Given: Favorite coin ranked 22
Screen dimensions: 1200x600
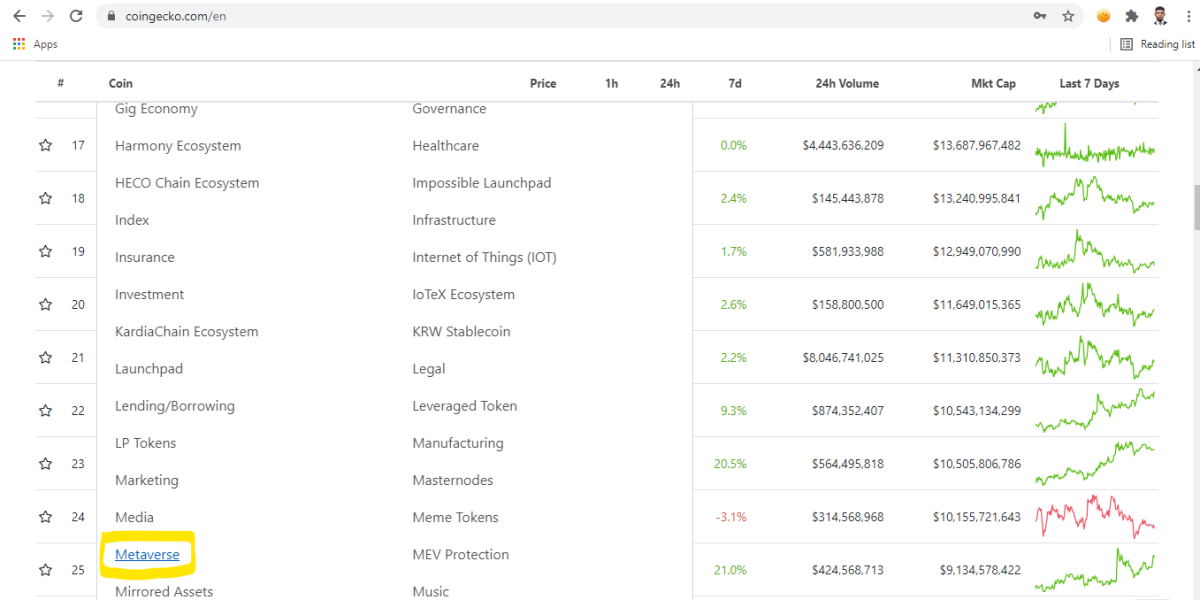Looking at the screenshot, I should point(45,410).
